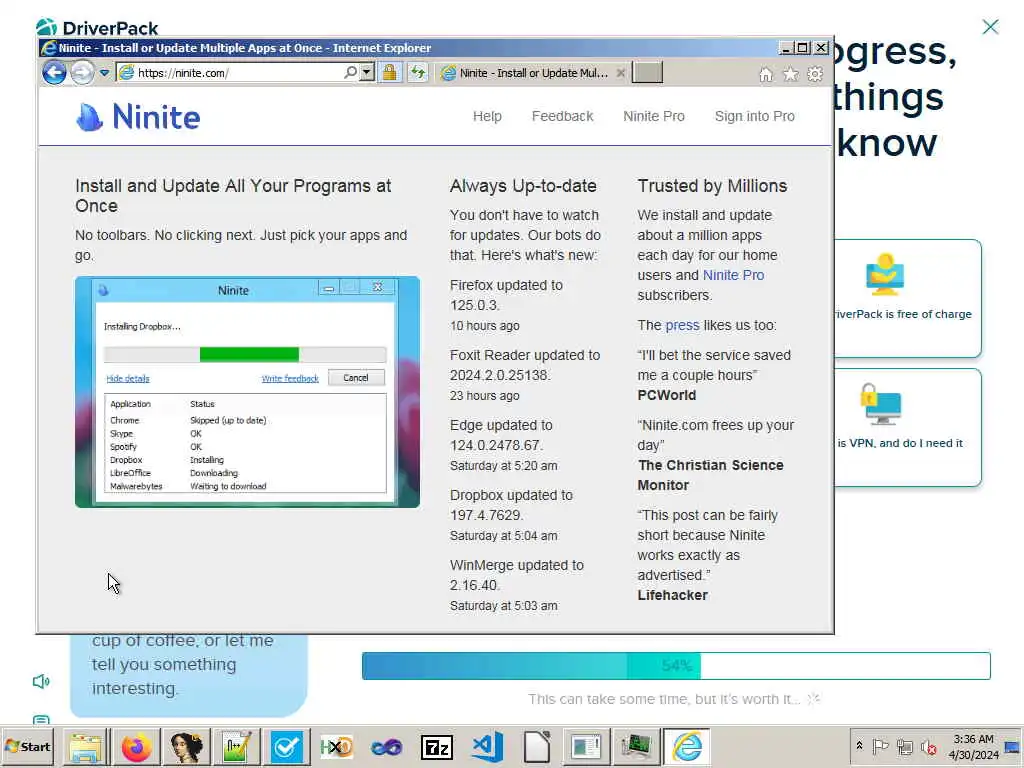The image size is (1024, 768).
Task: Go to the home page via the house icon
Action: [765, 74]
